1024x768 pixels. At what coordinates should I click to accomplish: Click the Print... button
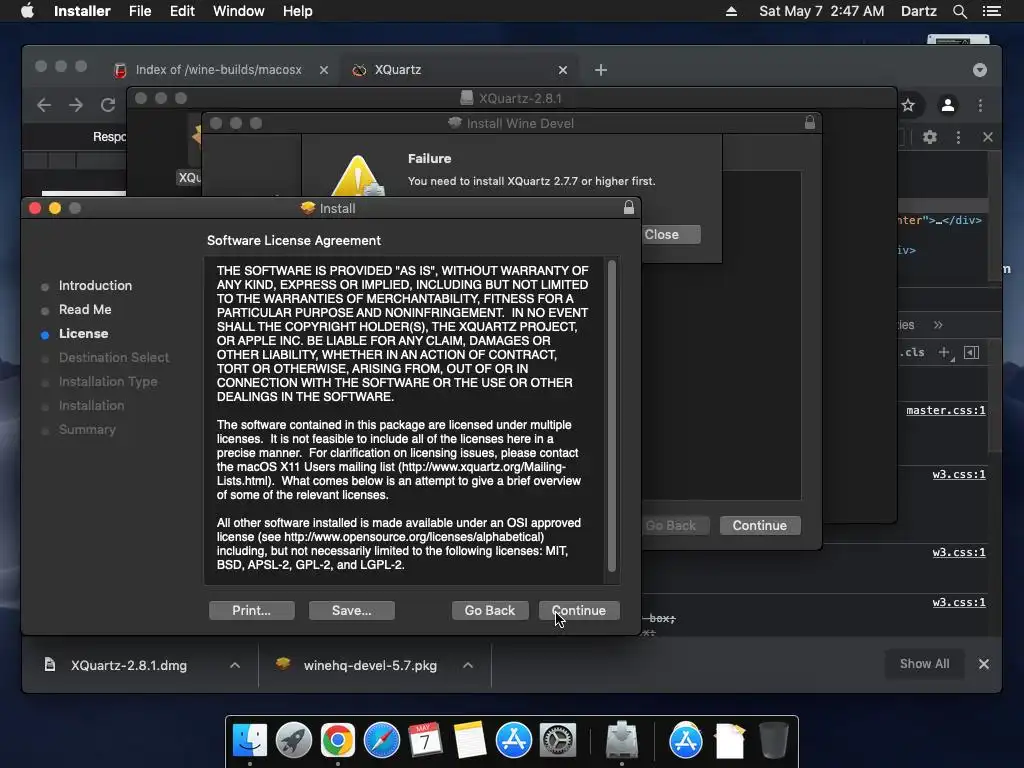pyautogui.click(x=251, y=610)
